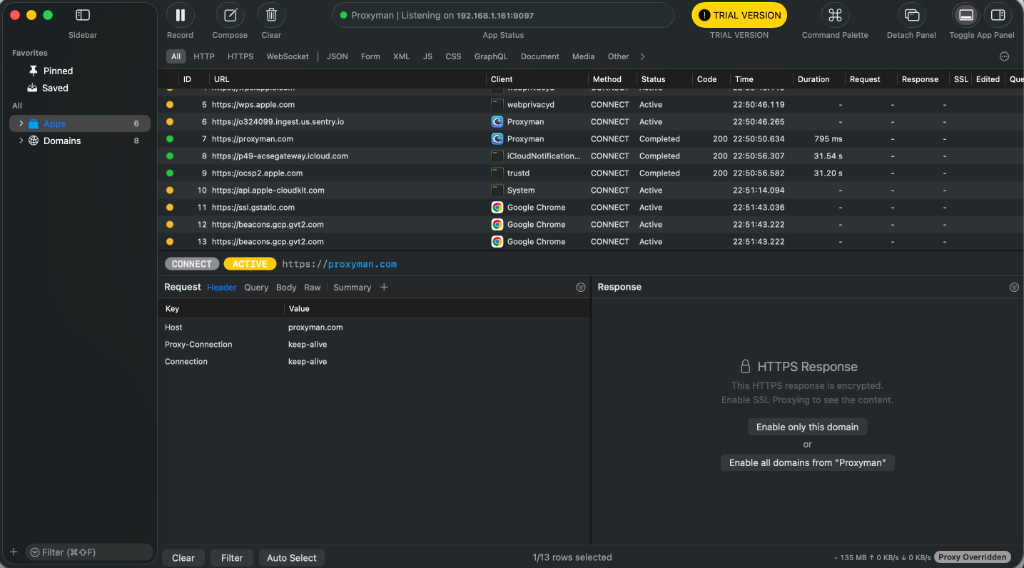Click the CONNECT method badge
This screenshot has width=1024, height=568.
191,264
